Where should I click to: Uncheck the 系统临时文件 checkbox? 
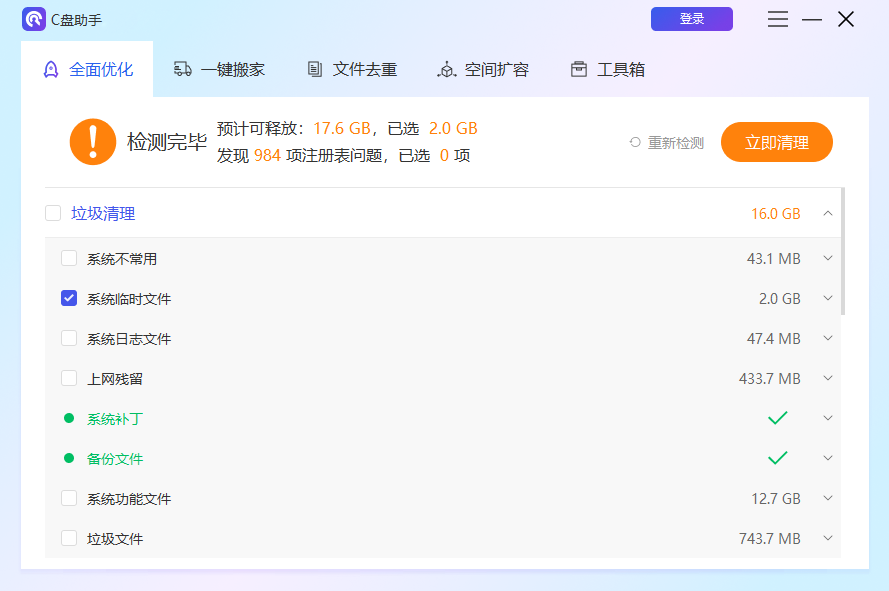[x=69, y=298]
